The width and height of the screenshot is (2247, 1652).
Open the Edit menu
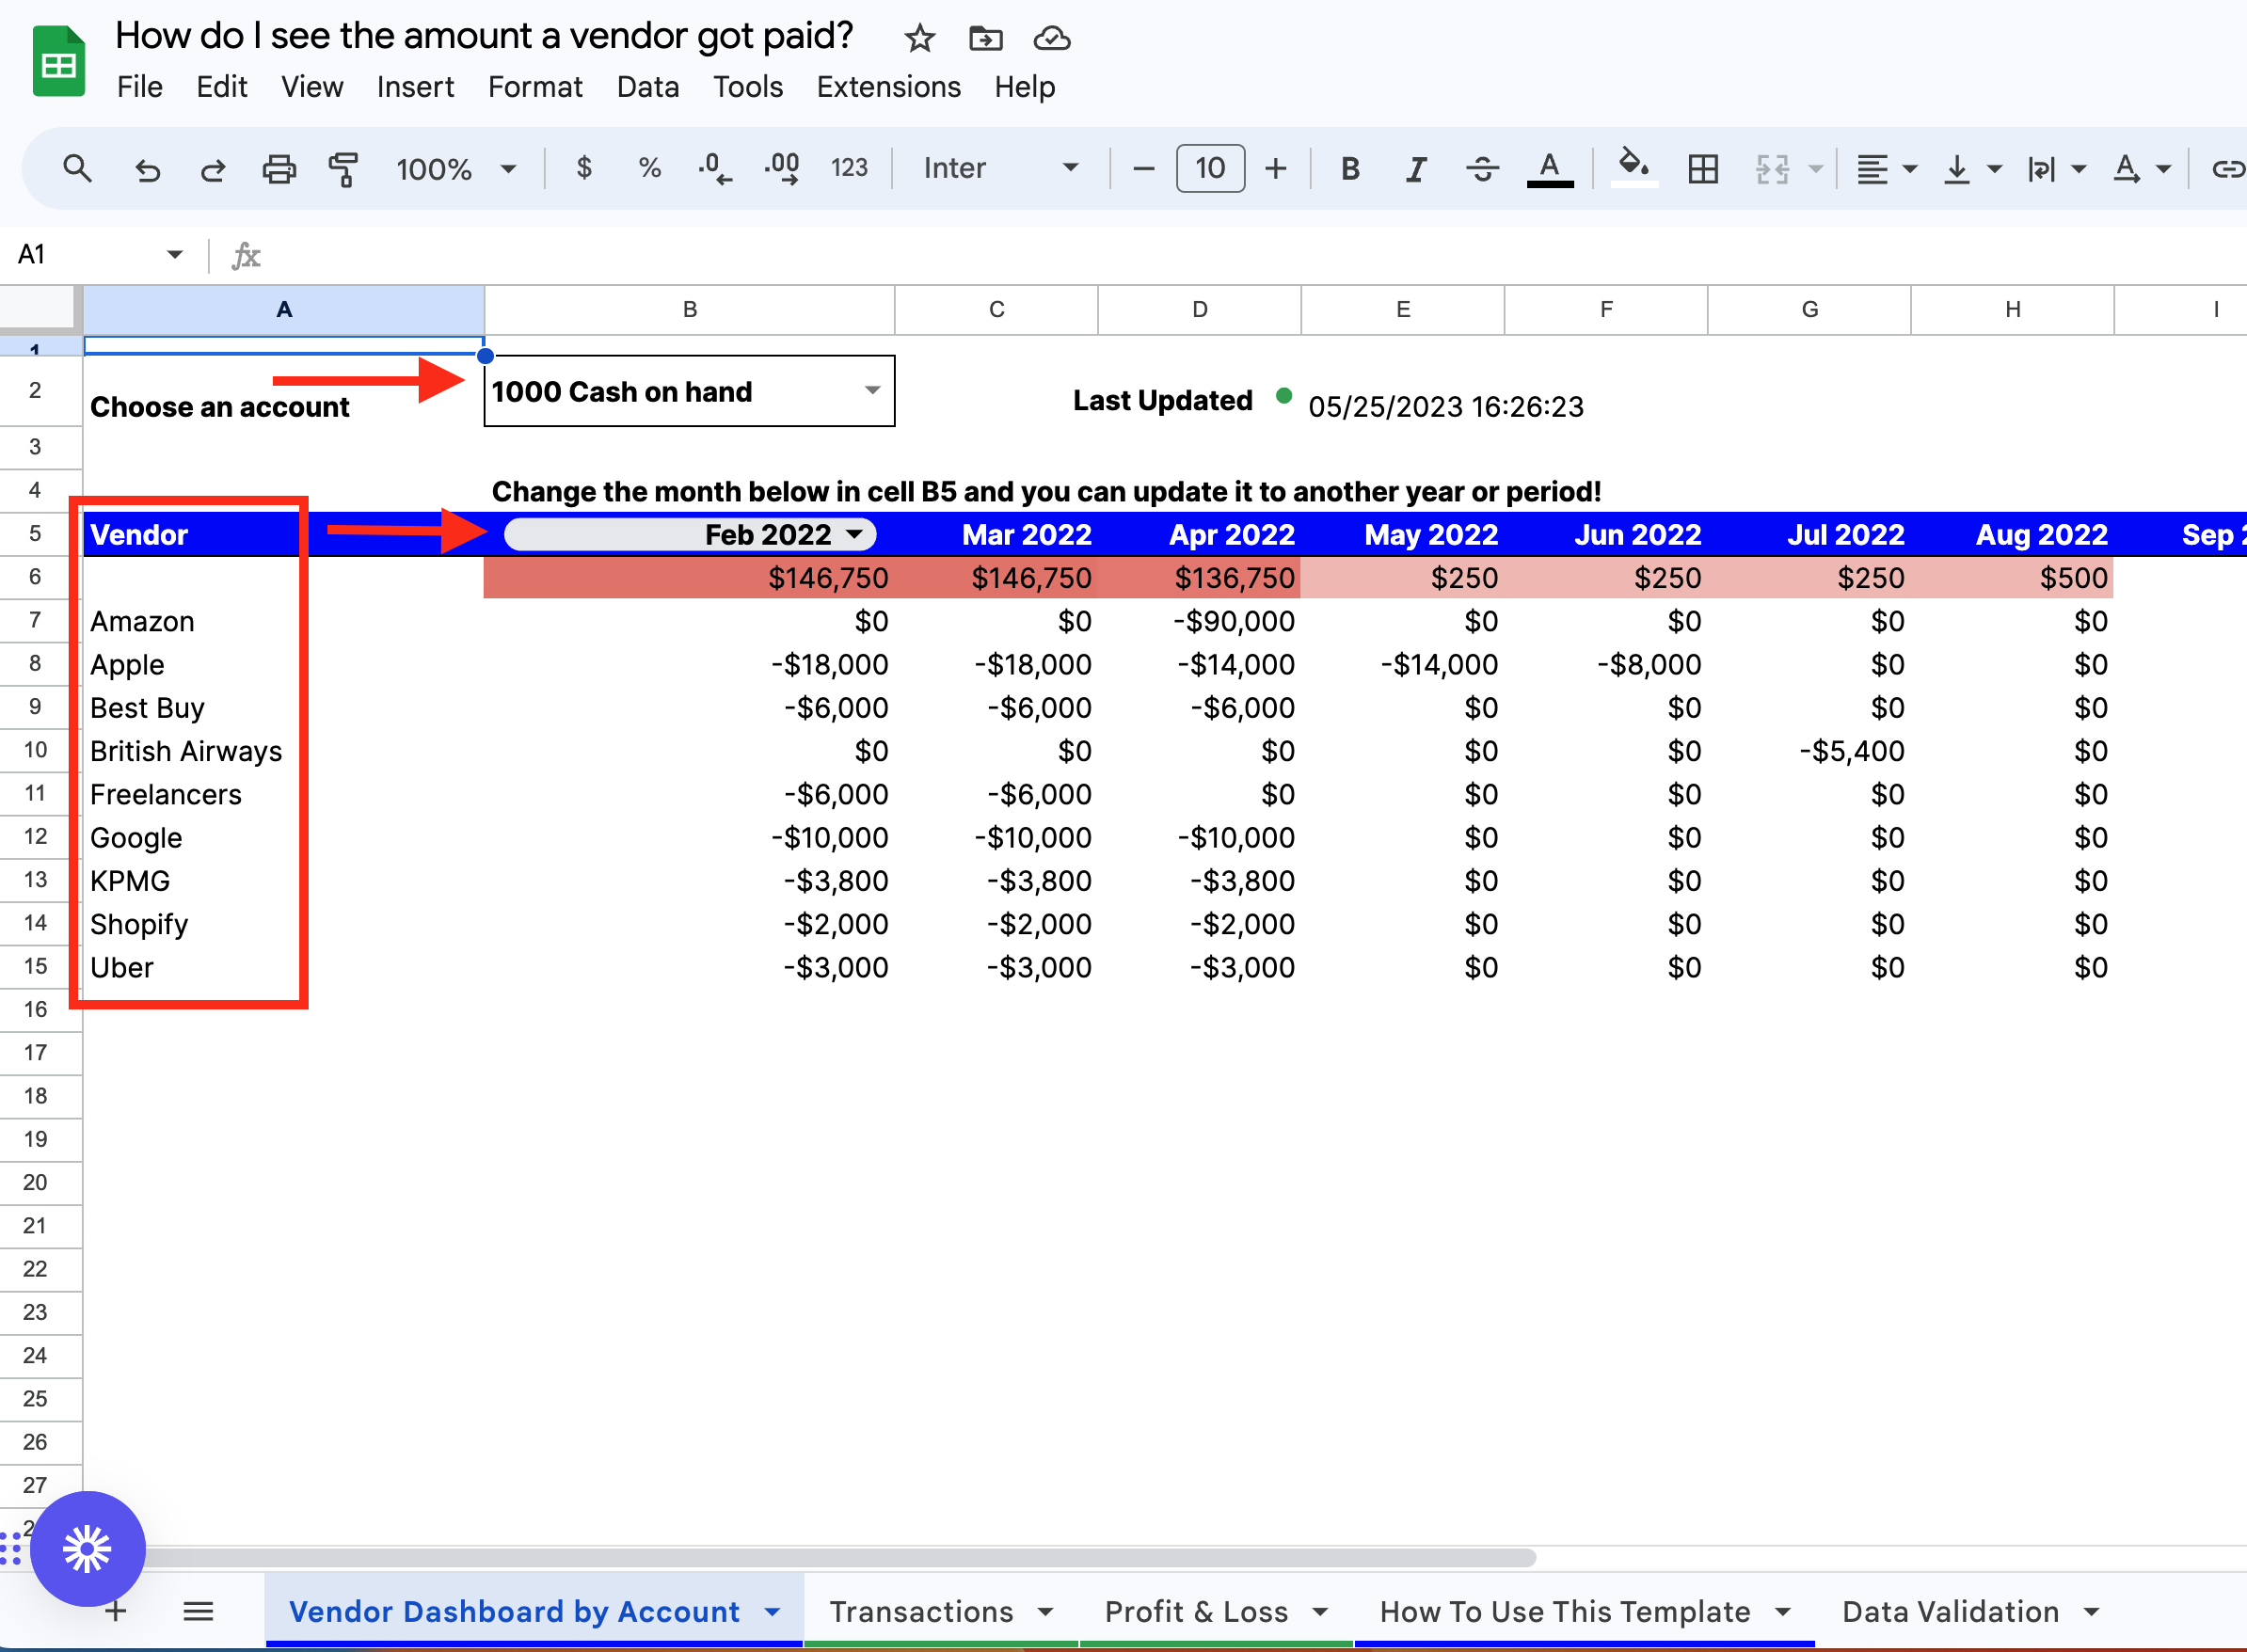(x=222, y=87)
